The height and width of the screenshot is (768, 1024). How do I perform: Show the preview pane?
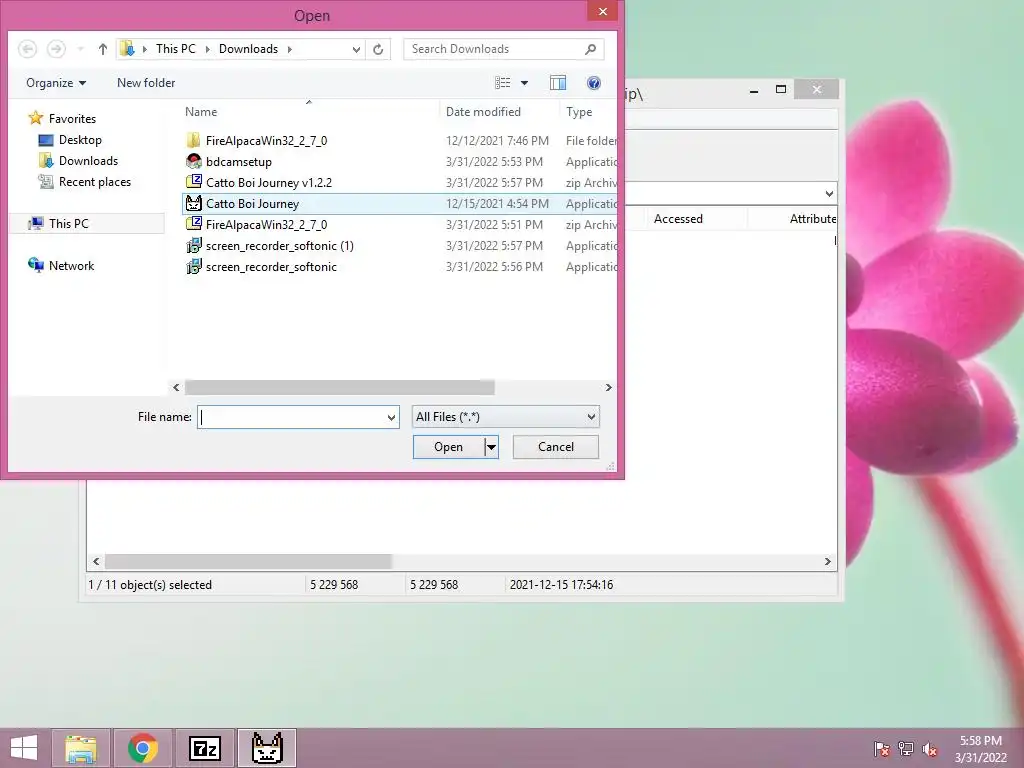point(558,83)
